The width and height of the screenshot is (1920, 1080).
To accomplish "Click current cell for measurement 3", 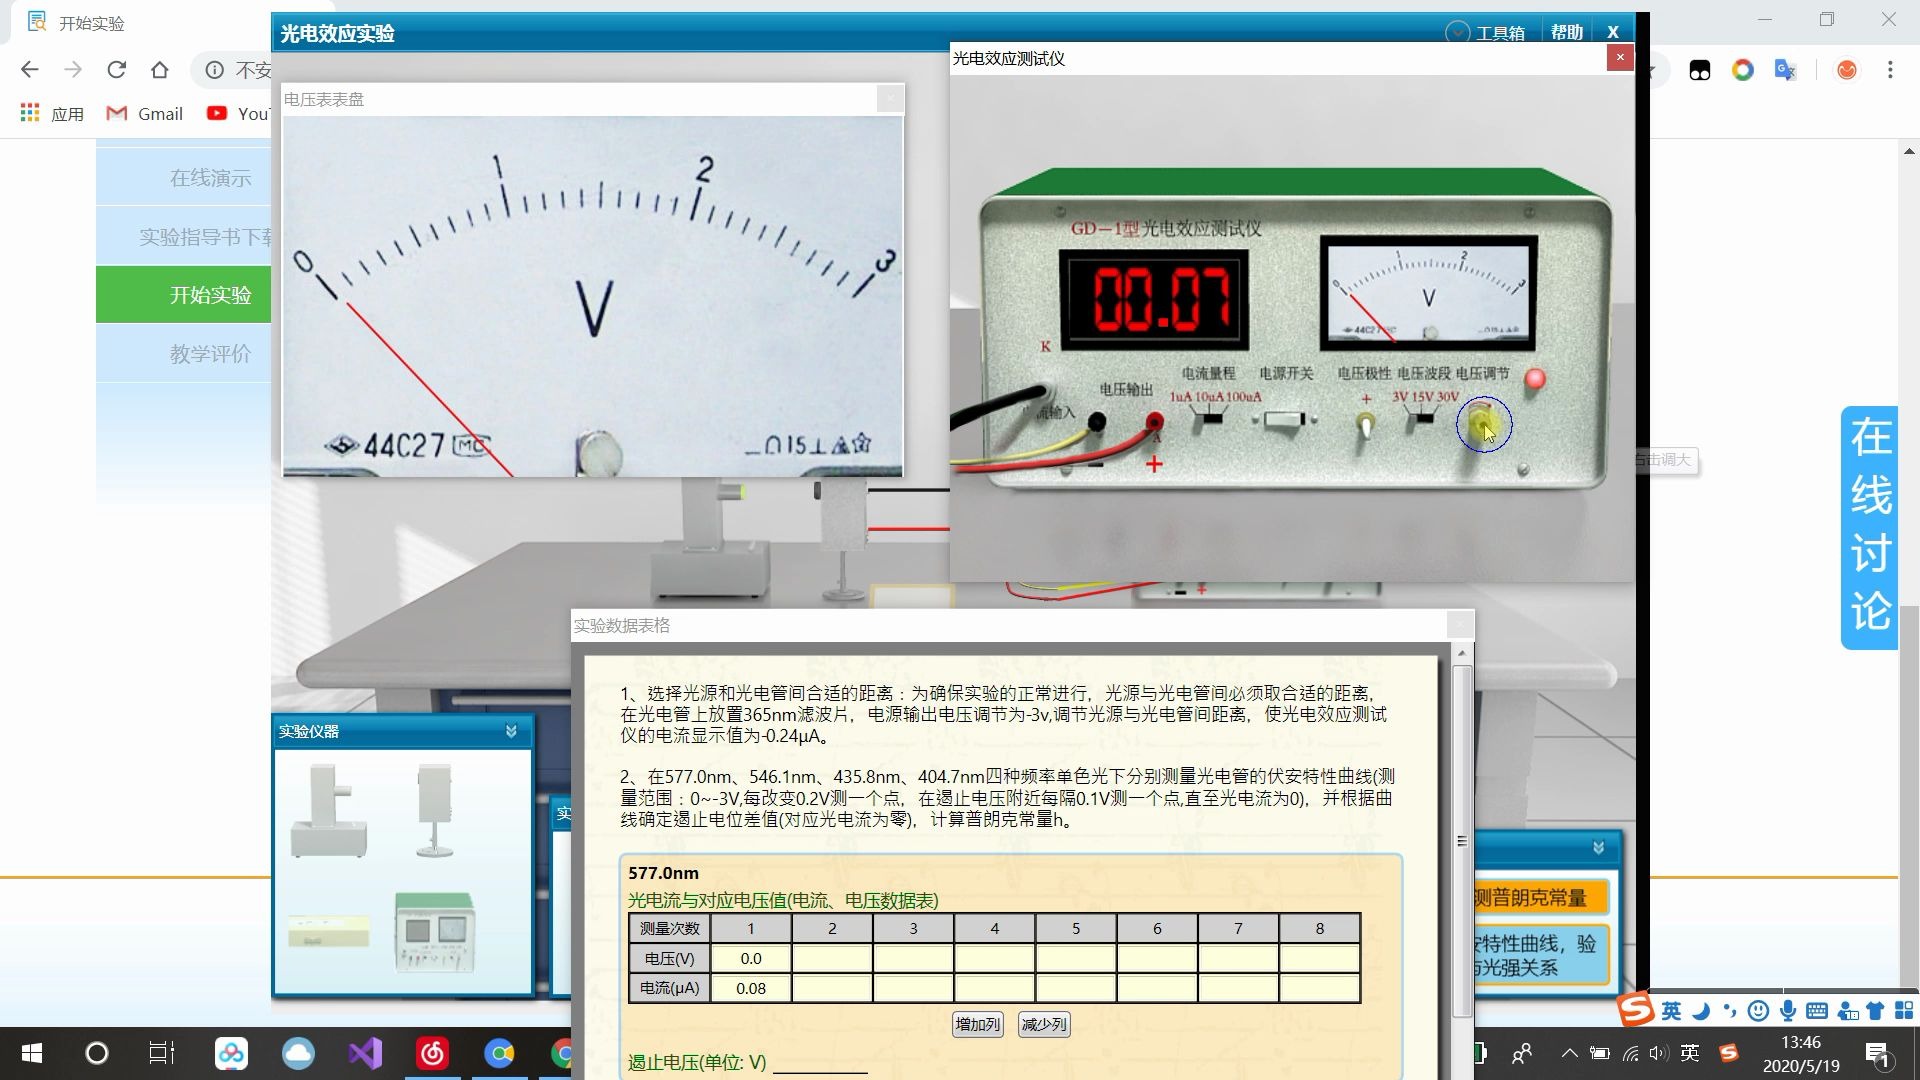I will point(913,988).
